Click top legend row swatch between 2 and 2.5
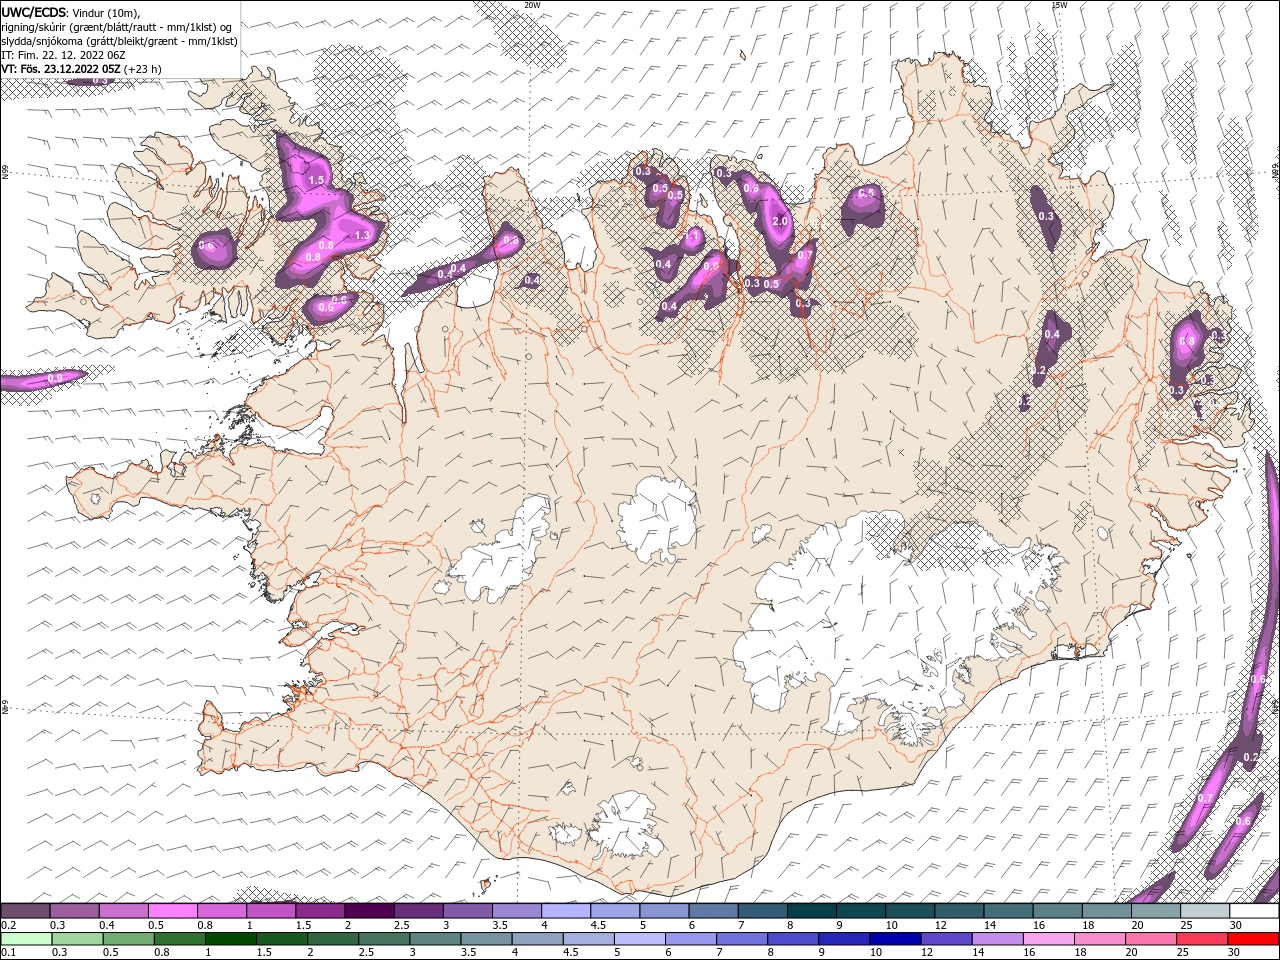 tap(369, 911)
